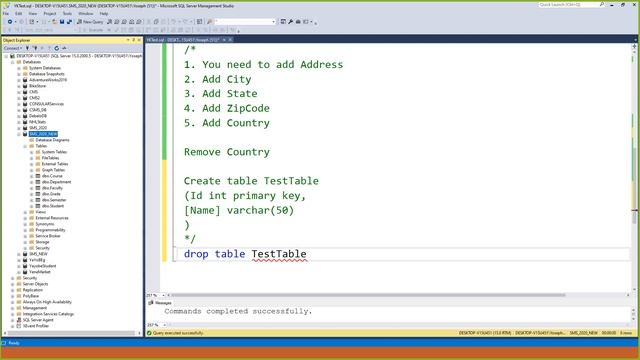Select the Always On High Availability folder
Screen dimensions: 640x360
tap(47, 302)
